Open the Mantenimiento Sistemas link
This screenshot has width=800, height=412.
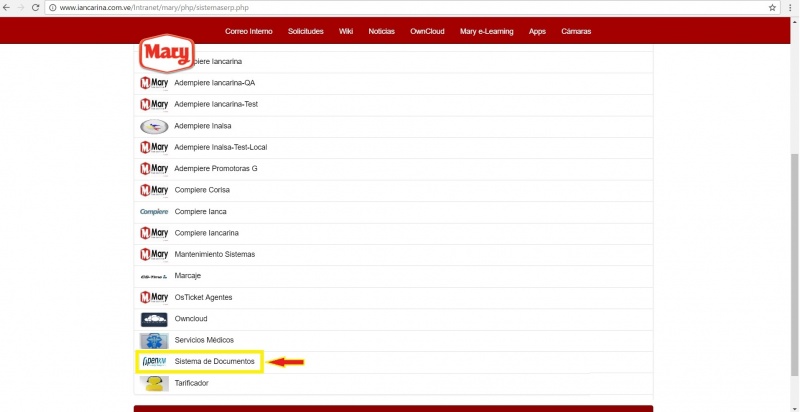[215, 254]
